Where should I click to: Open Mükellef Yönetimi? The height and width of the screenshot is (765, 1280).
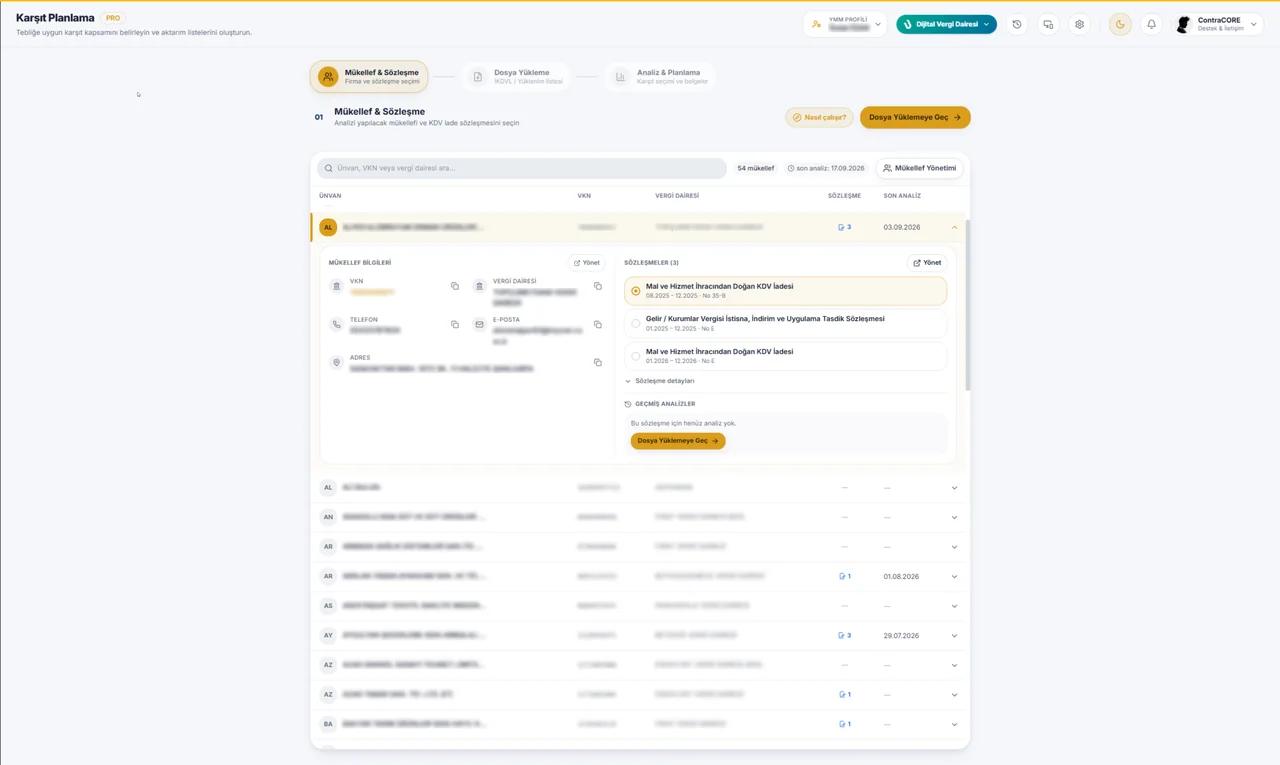click(x=920, y=168)
